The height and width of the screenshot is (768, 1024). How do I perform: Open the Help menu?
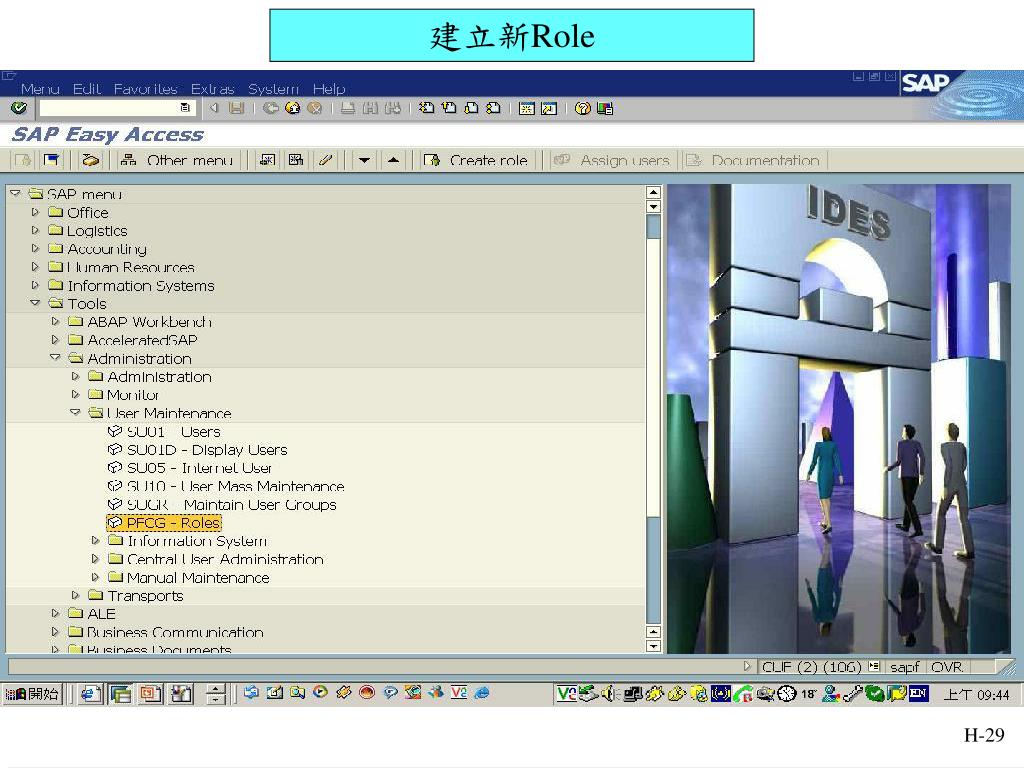328,88
